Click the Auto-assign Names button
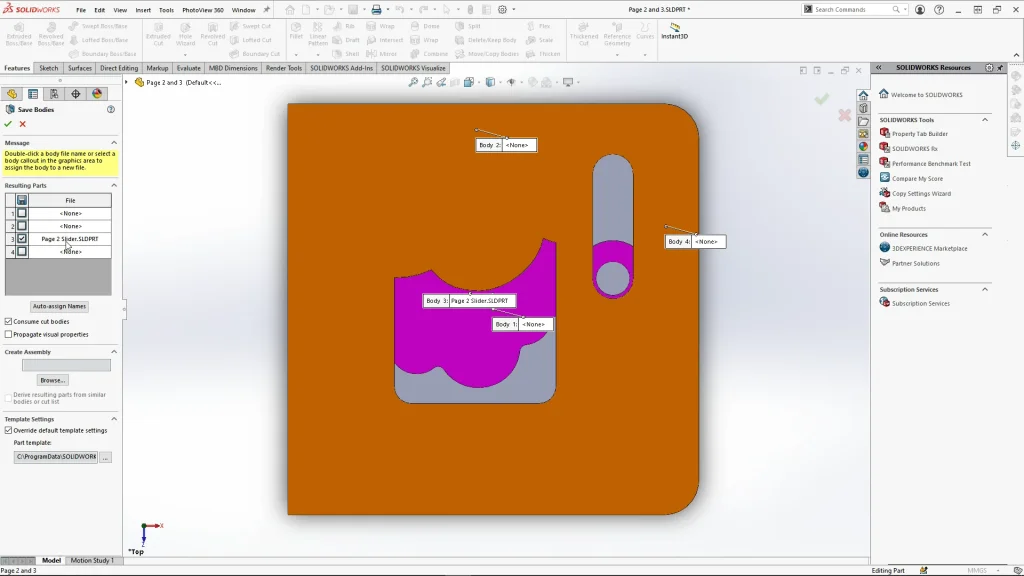Screen dimensions: 1024x576 [x=59, y=306]
